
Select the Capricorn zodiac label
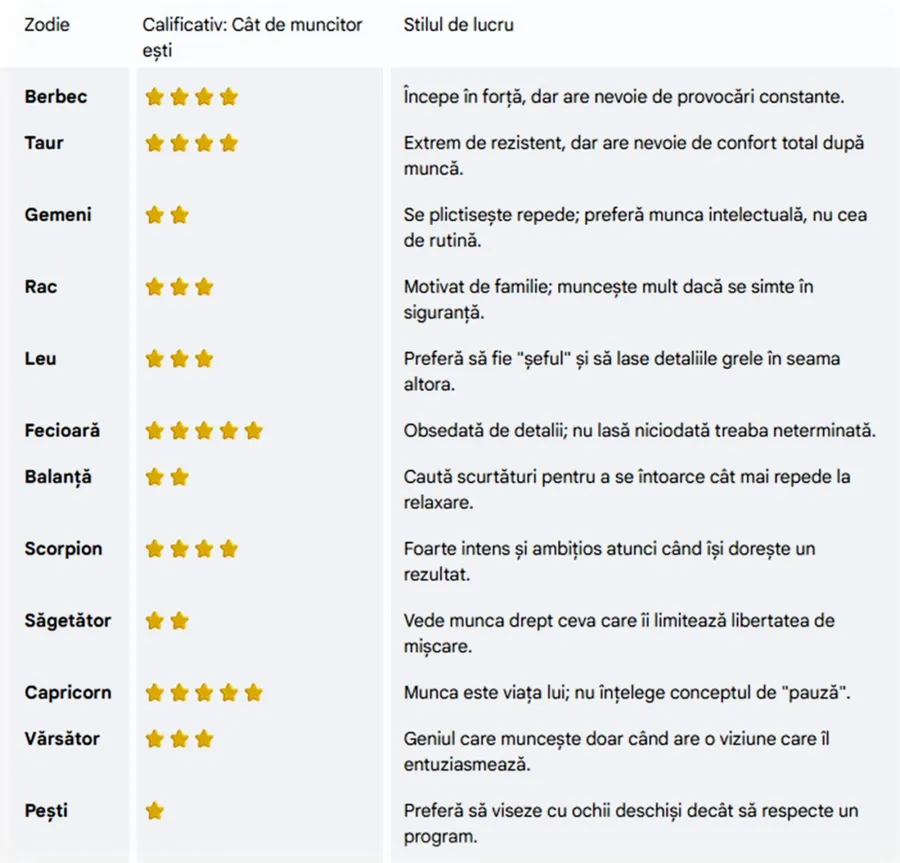68,692
